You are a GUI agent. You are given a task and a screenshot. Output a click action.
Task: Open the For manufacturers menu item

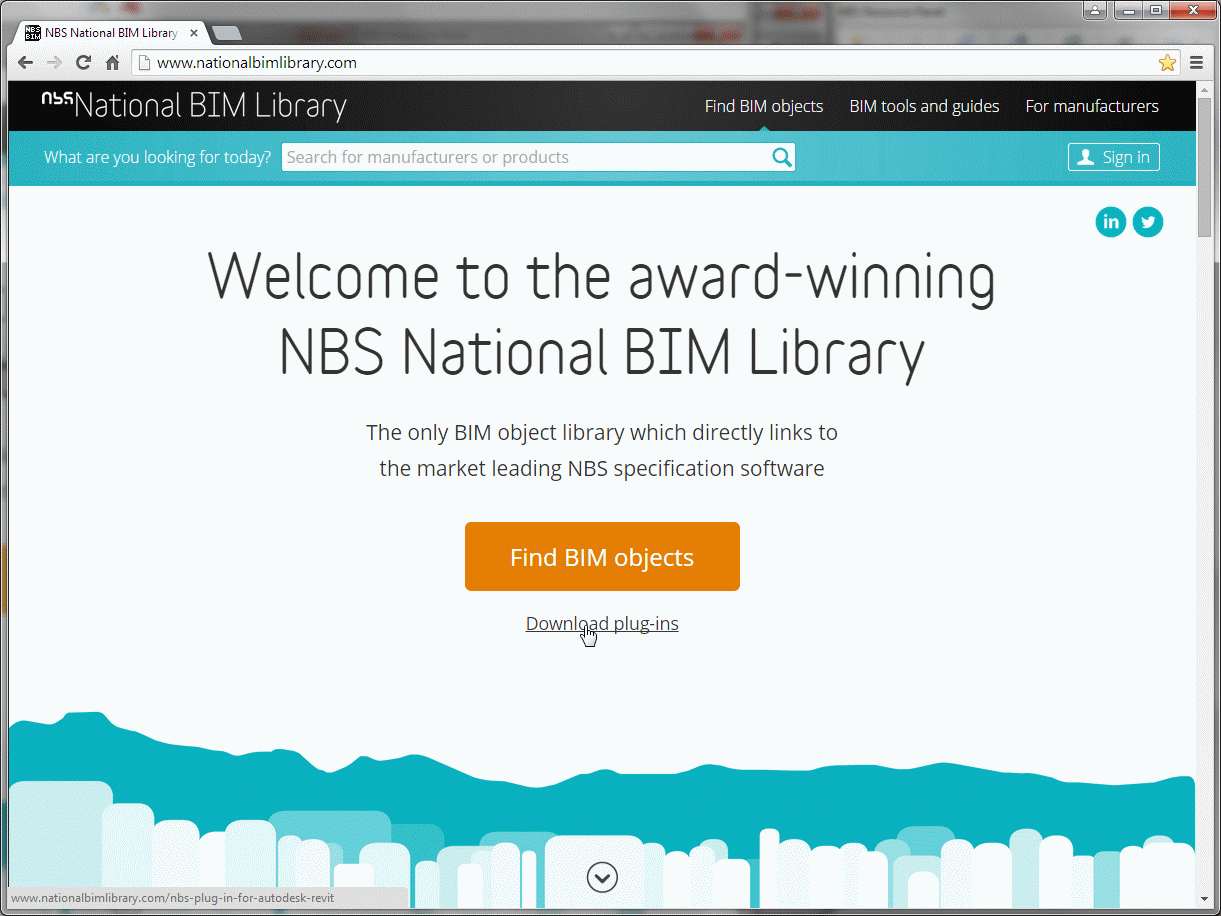(1092, 106)
